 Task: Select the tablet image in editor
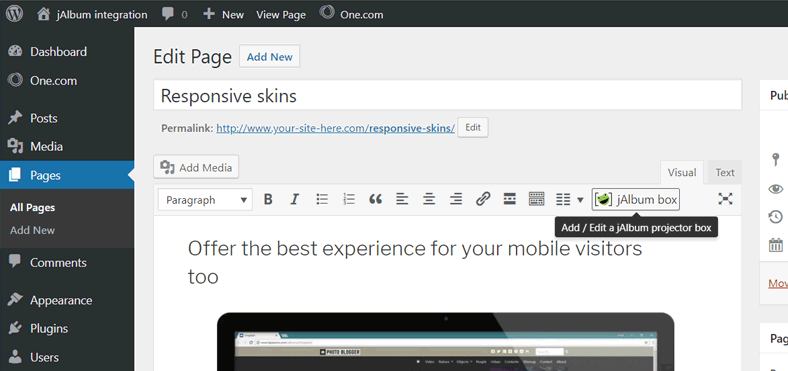[445, 342]
